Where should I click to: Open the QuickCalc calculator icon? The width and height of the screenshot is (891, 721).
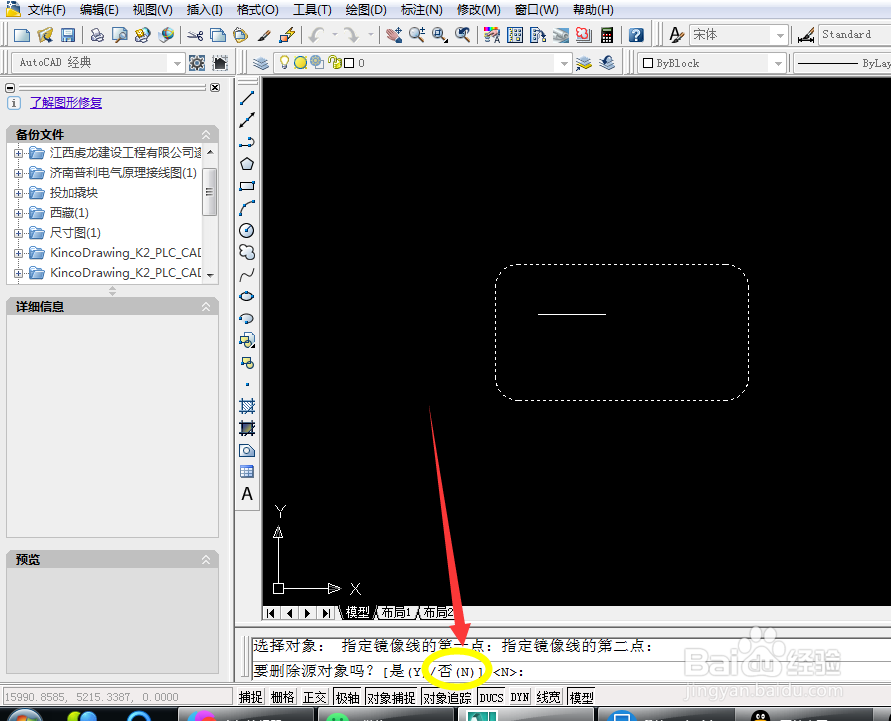tap(607, 35)
